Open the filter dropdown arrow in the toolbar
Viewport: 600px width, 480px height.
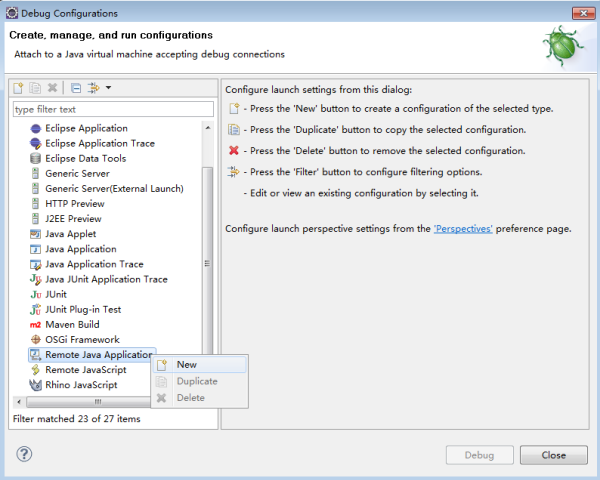click(109, 88)
